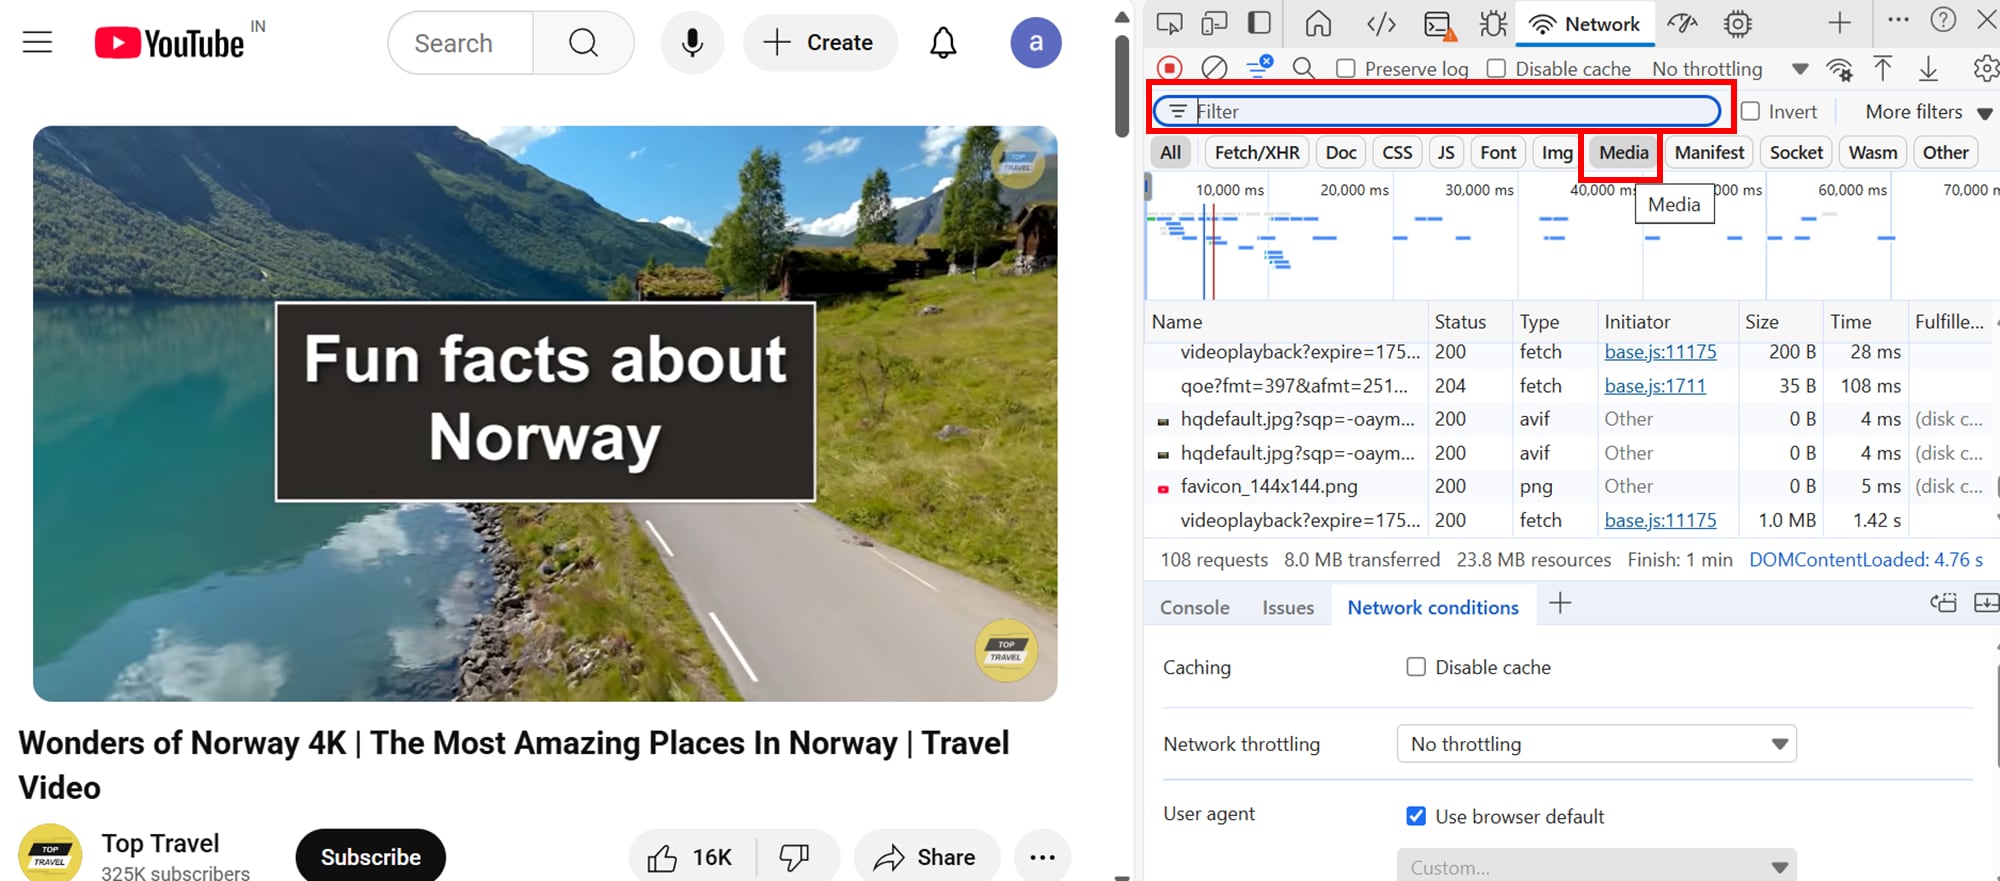Filter requests by Fetch/XHR type
Image resolution: width=2000 pixels, height=881 pixels.
[x=1257, y=152]
